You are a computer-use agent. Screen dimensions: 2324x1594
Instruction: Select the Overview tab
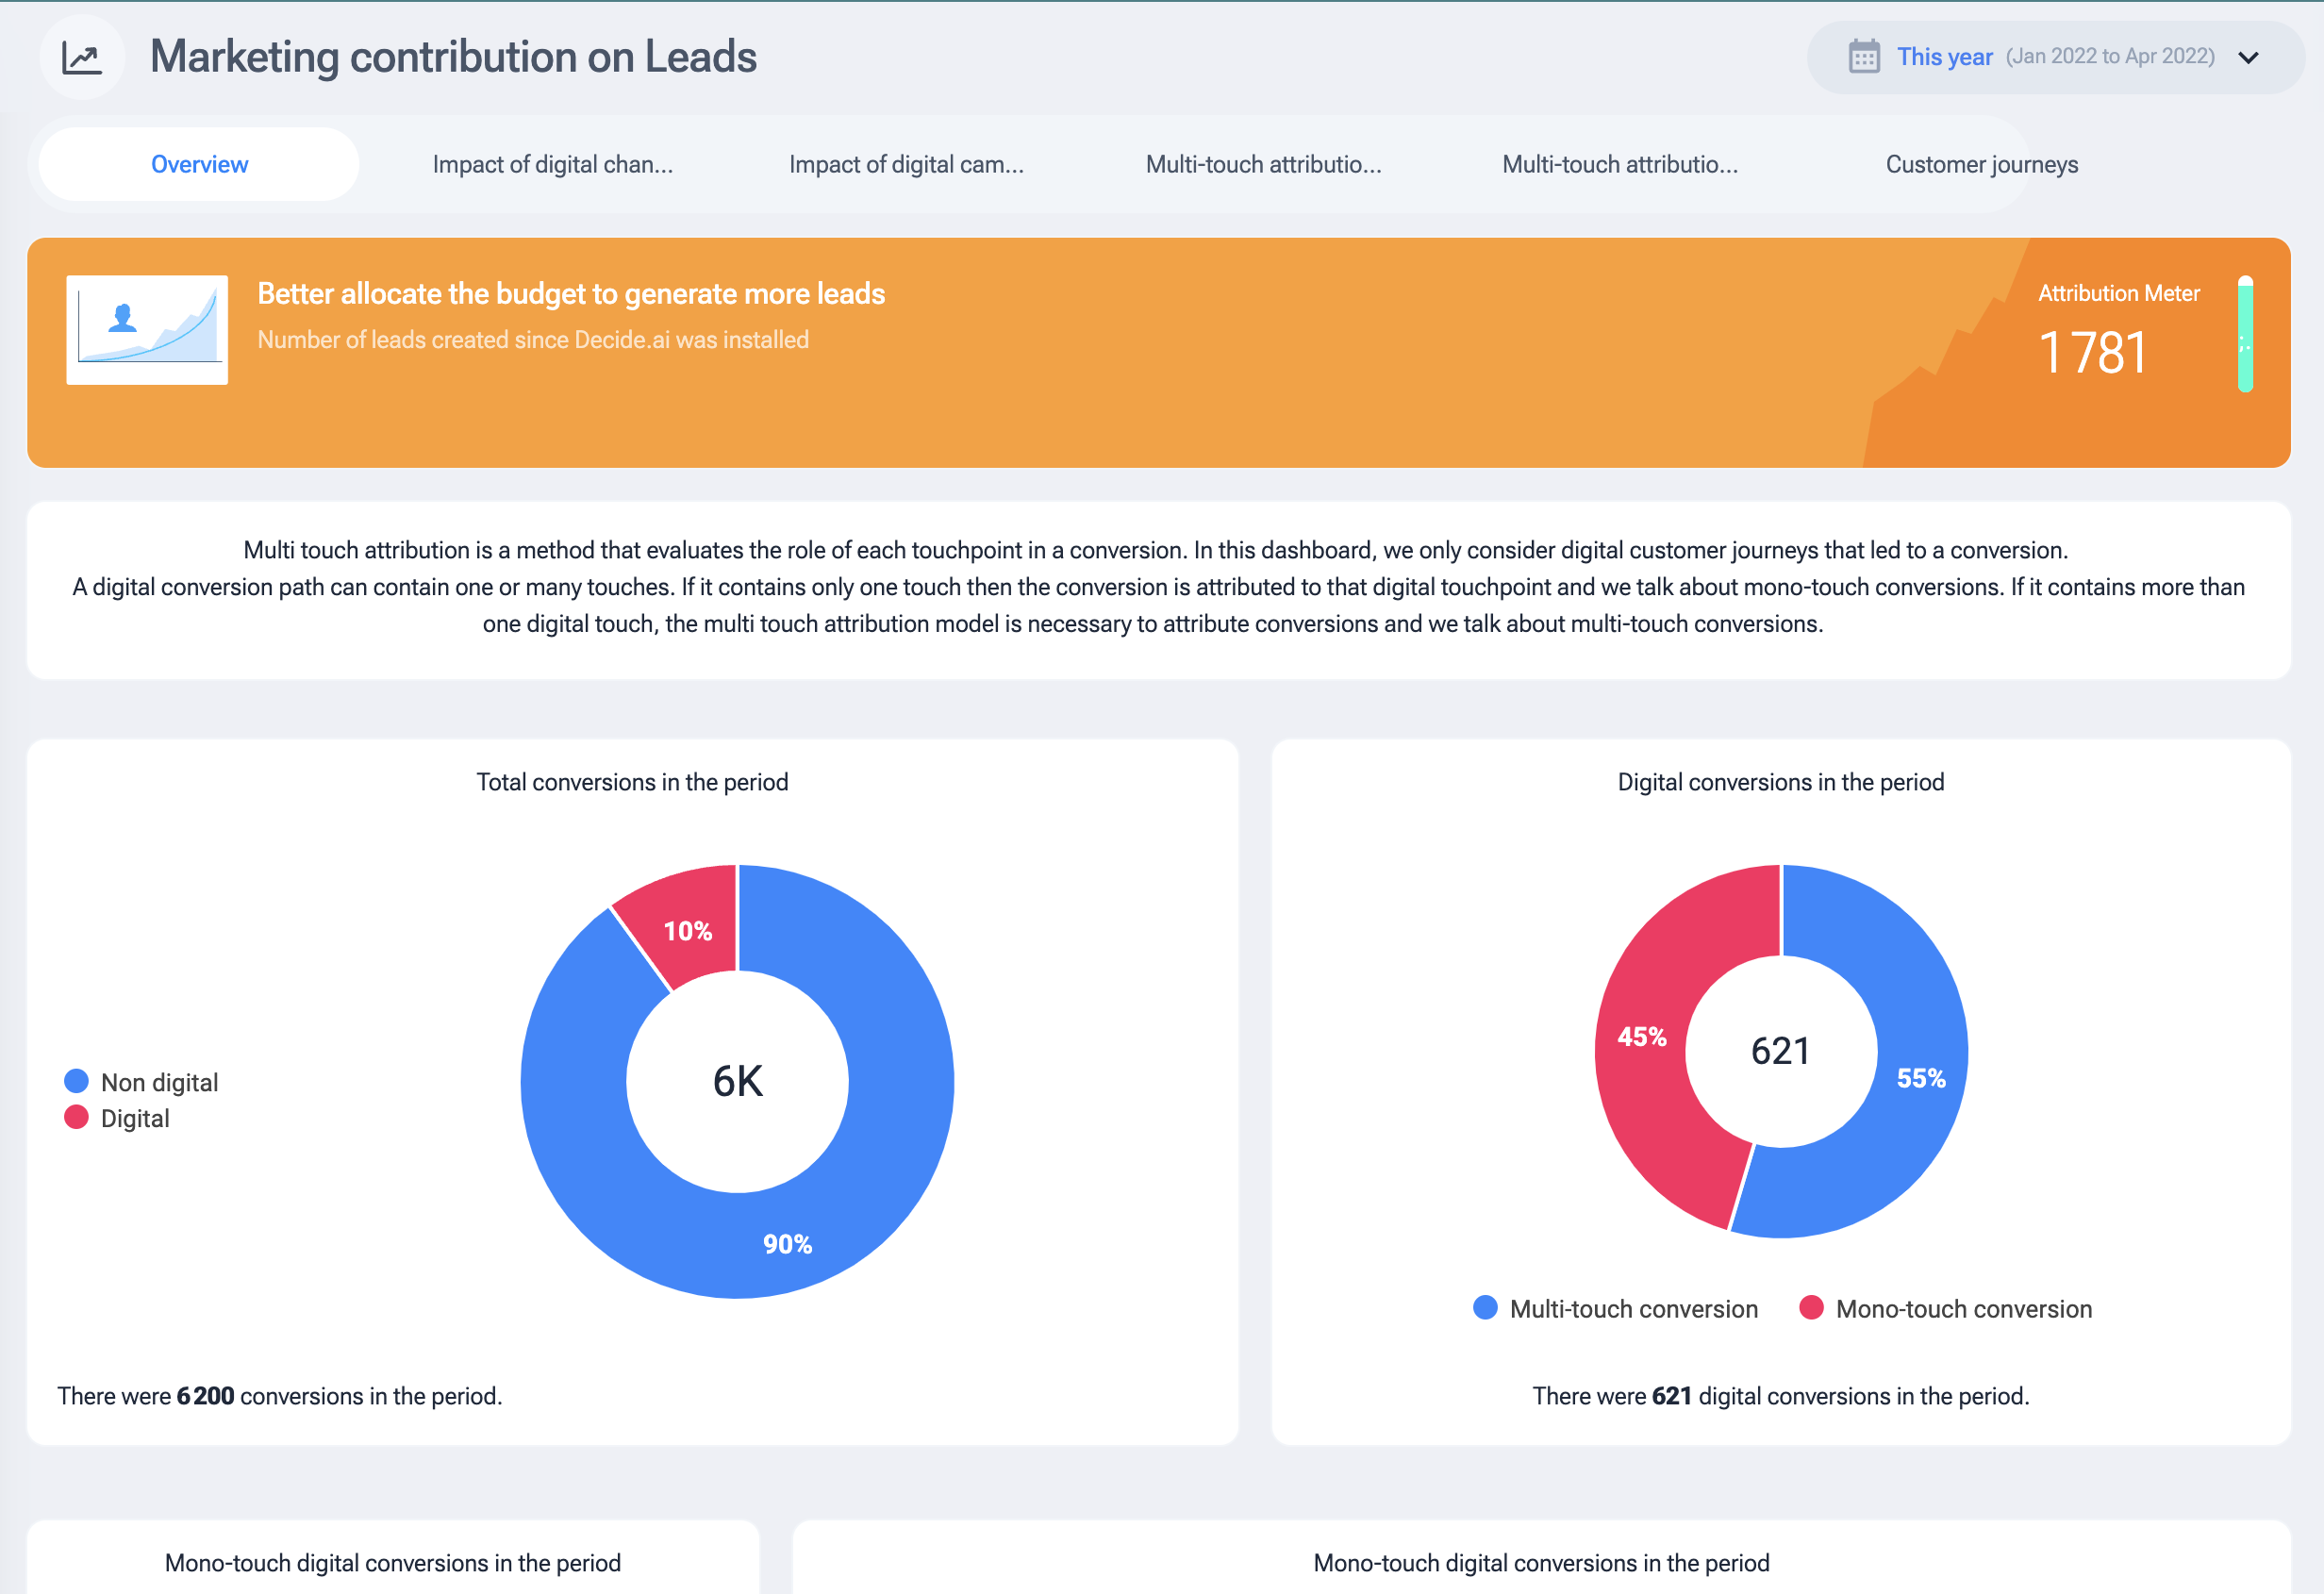(200, 164)
